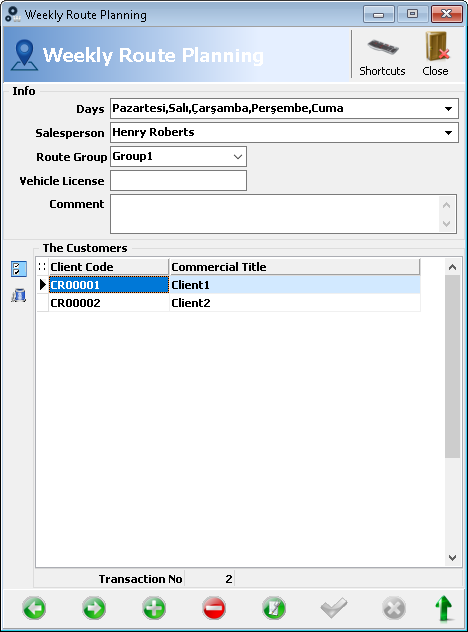468x632 pixels.
Task: Go to previous record with left arrow
Action: coord(34,608)
